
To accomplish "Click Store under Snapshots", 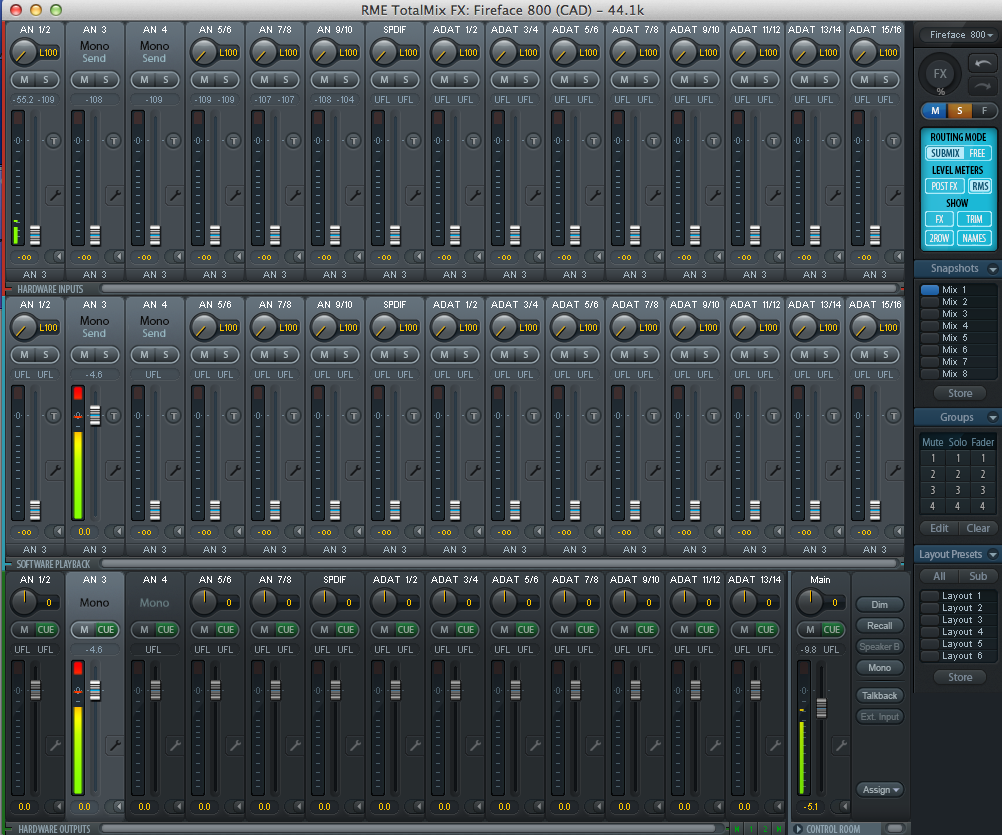I will [x=959, y=393].
